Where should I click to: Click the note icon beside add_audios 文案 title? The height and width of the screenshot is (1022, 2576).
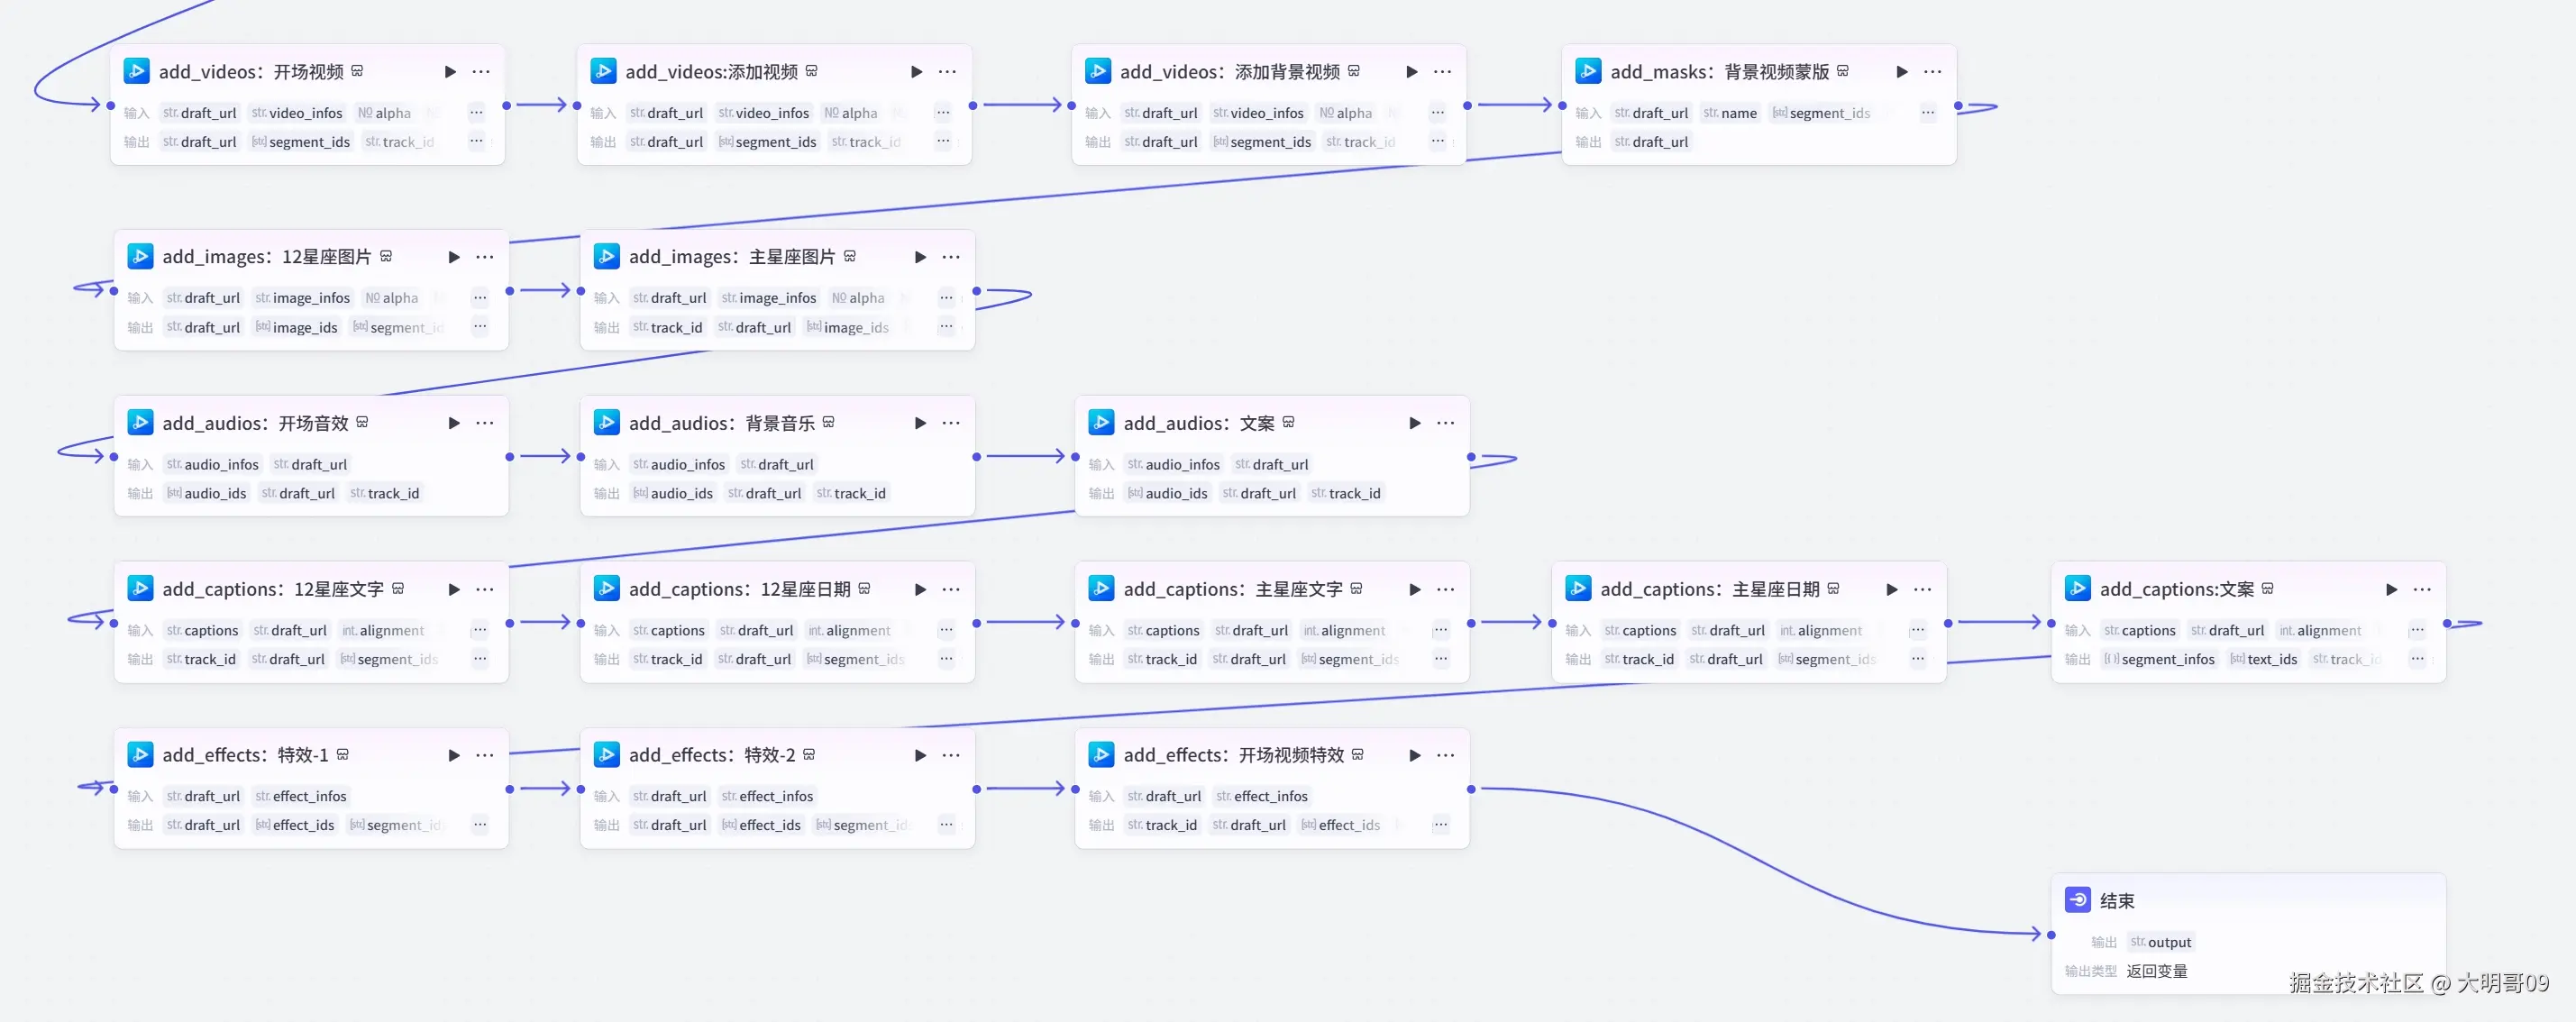coord(1288,423)
